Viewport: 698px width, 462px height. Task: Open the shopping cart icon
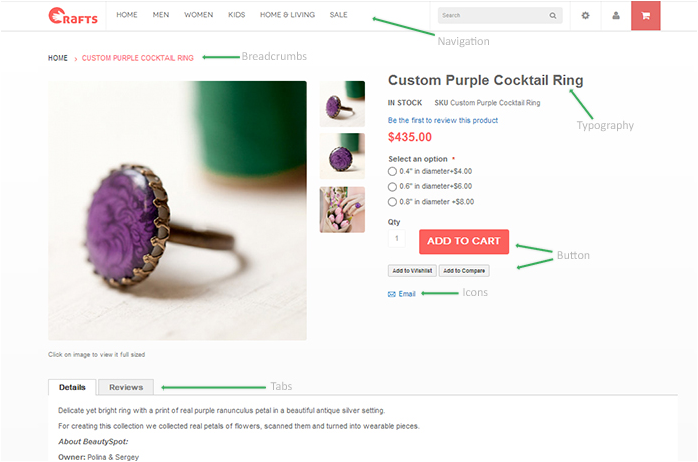pyautogui.click(x=646, y=16)
